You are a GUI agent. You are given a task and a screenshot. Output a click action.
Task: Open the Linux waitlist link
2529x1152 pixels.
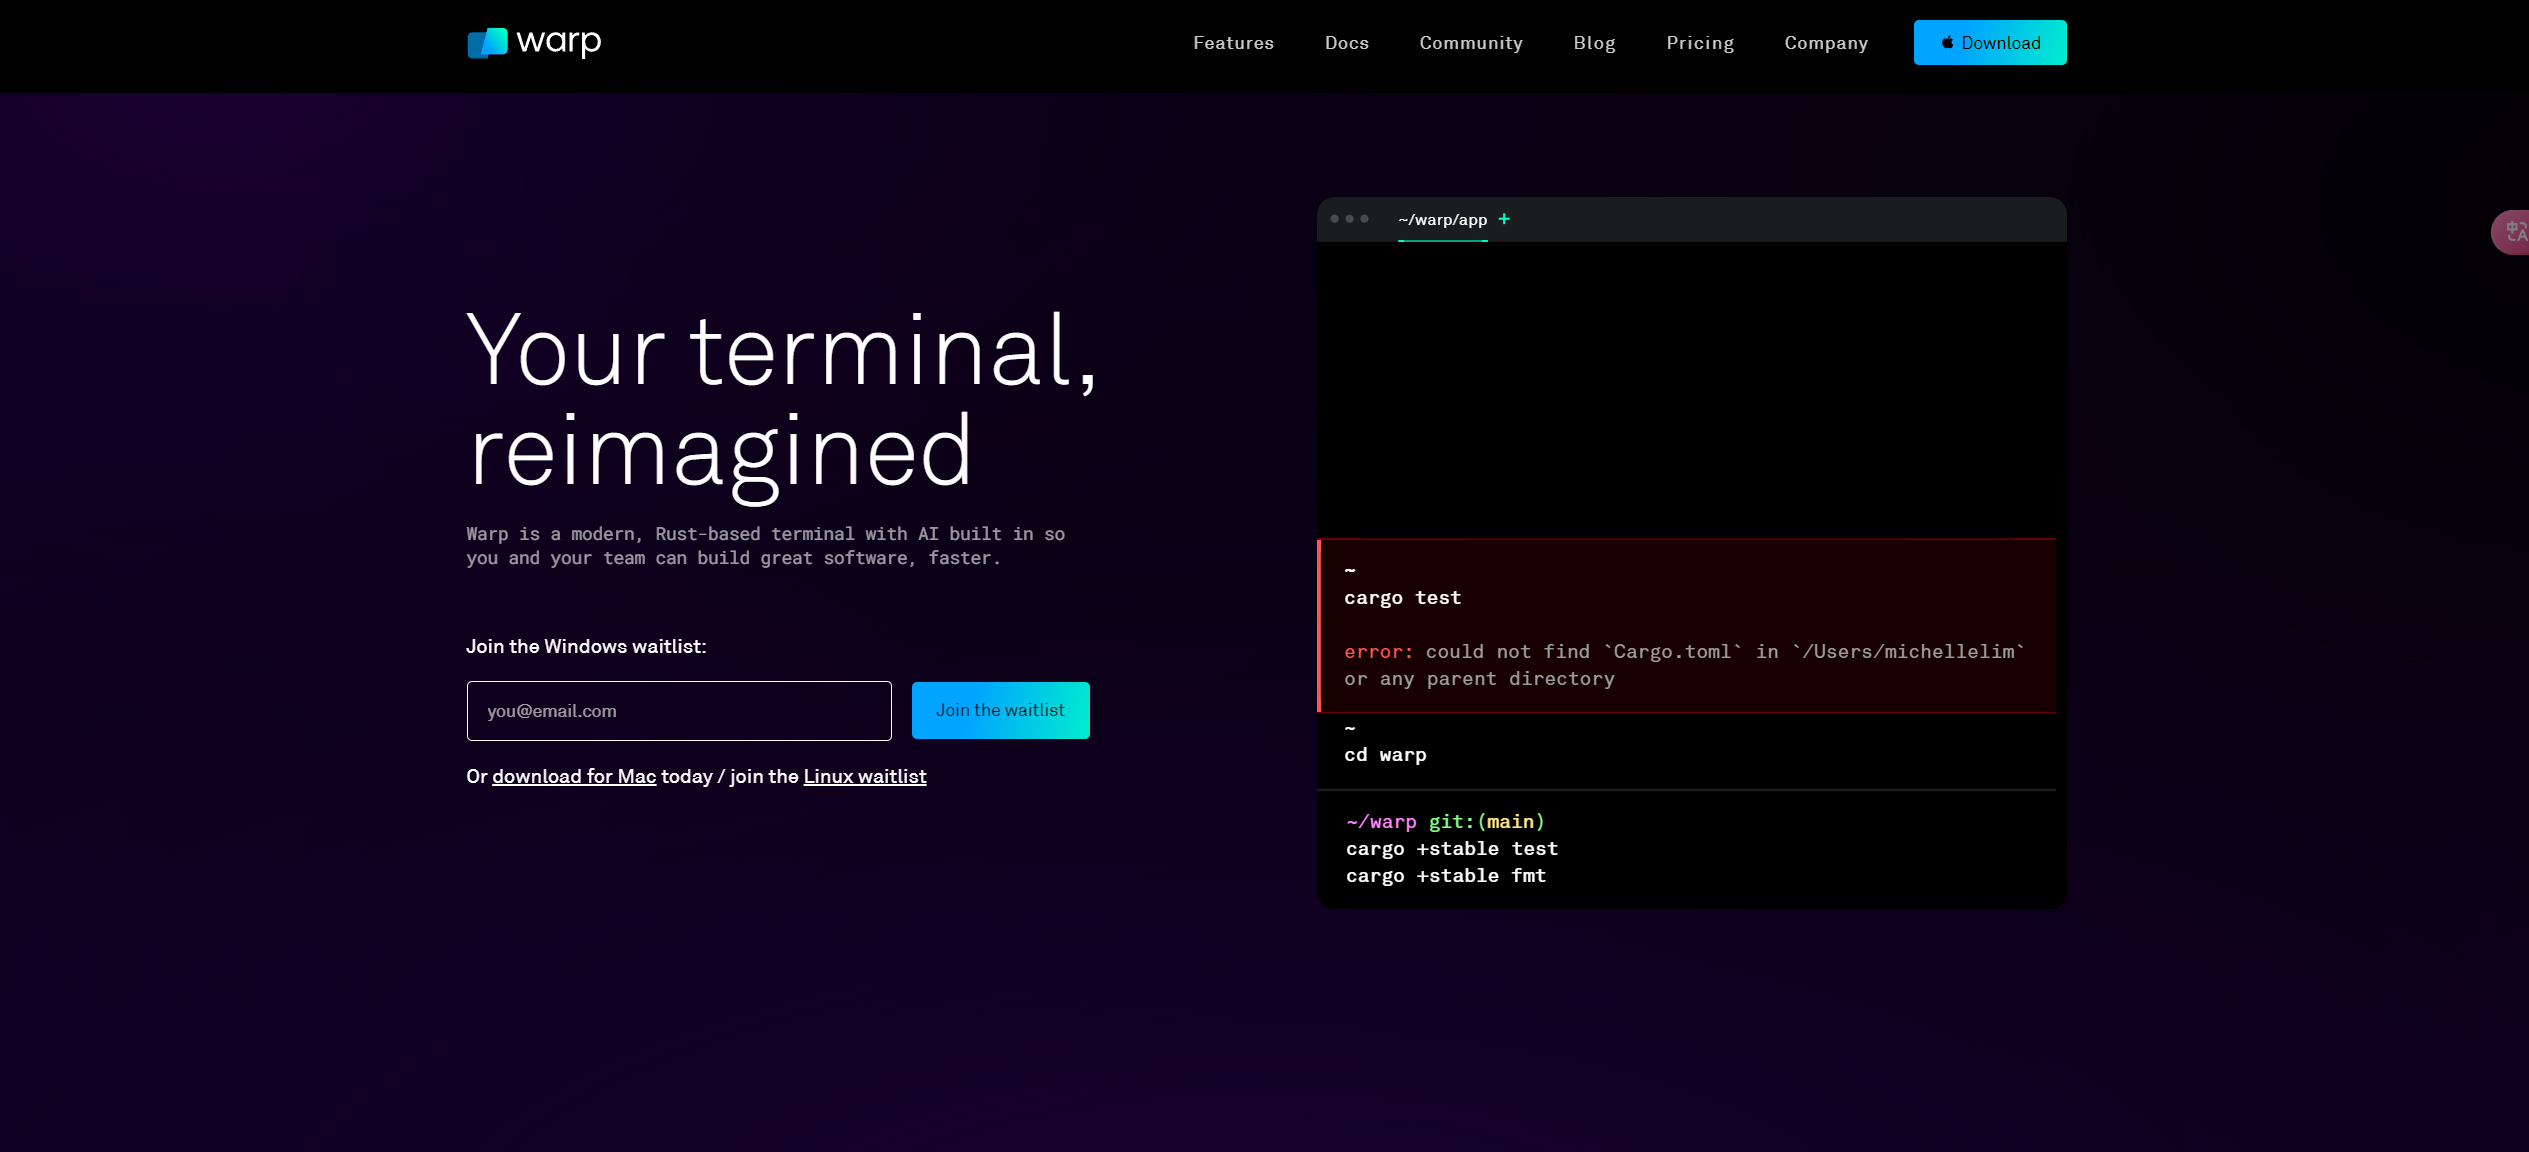point(864,777)
